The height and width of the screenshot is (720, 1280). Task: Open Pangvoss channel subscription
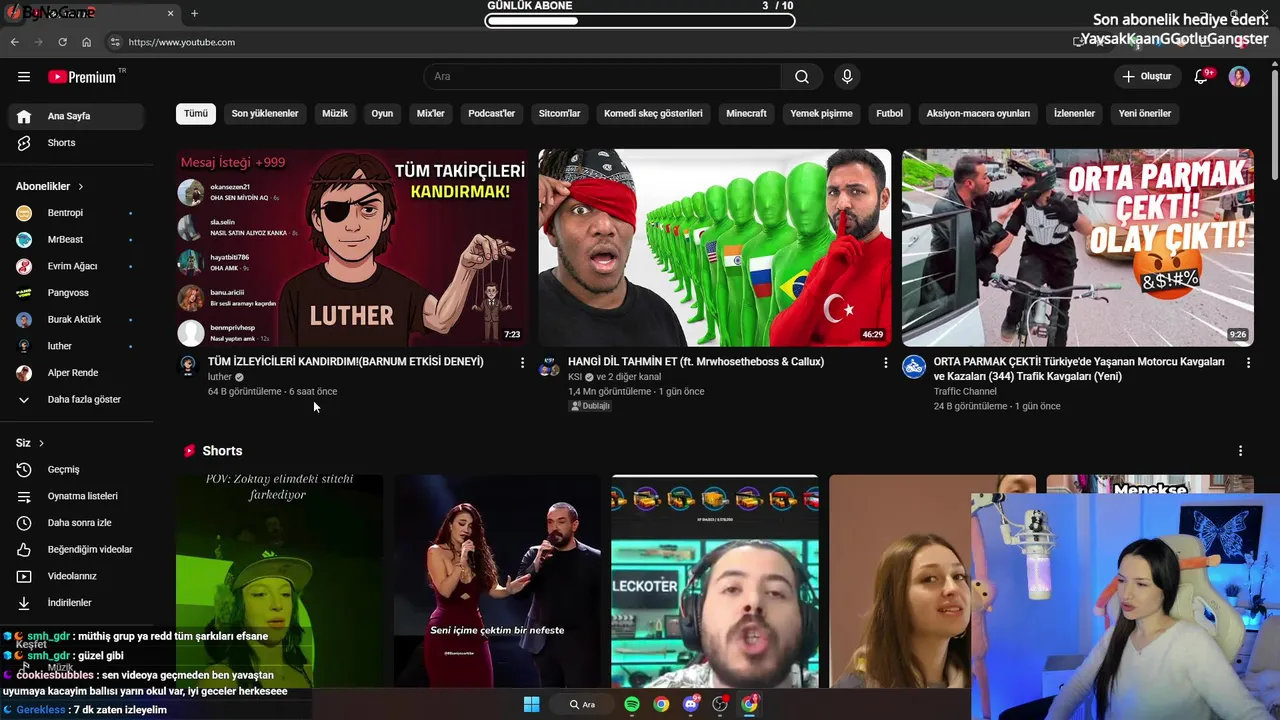click(x=76, y=293)
